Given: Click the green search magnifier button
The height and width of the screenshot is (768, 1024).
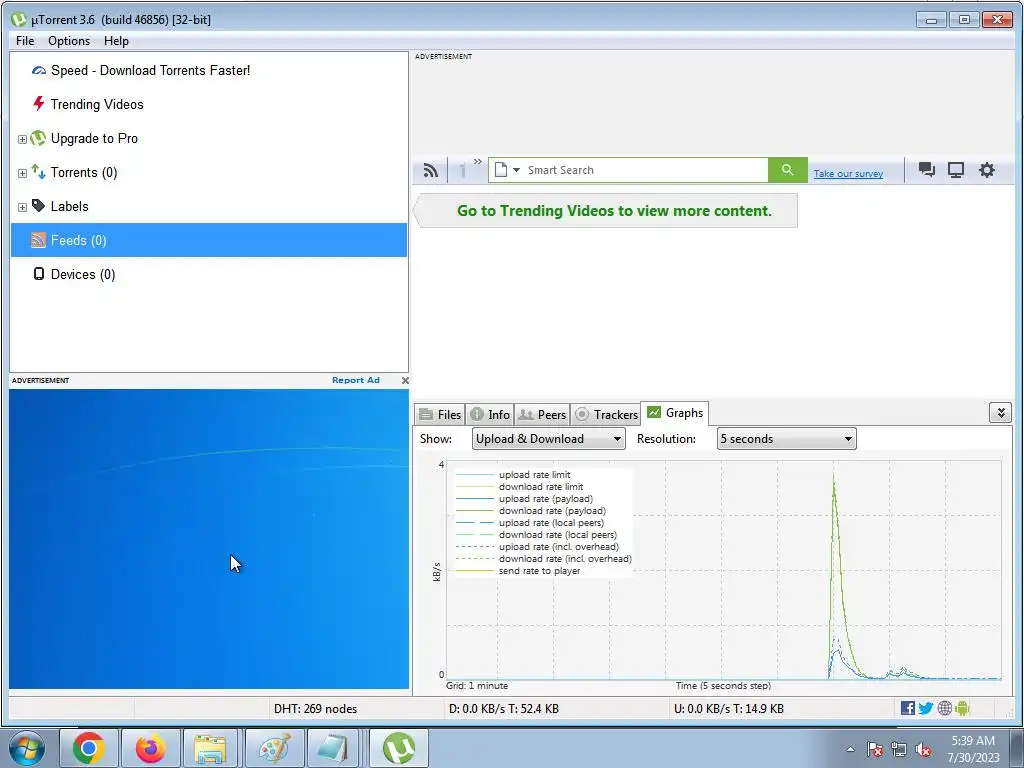Looking at the screenshot, I should pos(788,170).
